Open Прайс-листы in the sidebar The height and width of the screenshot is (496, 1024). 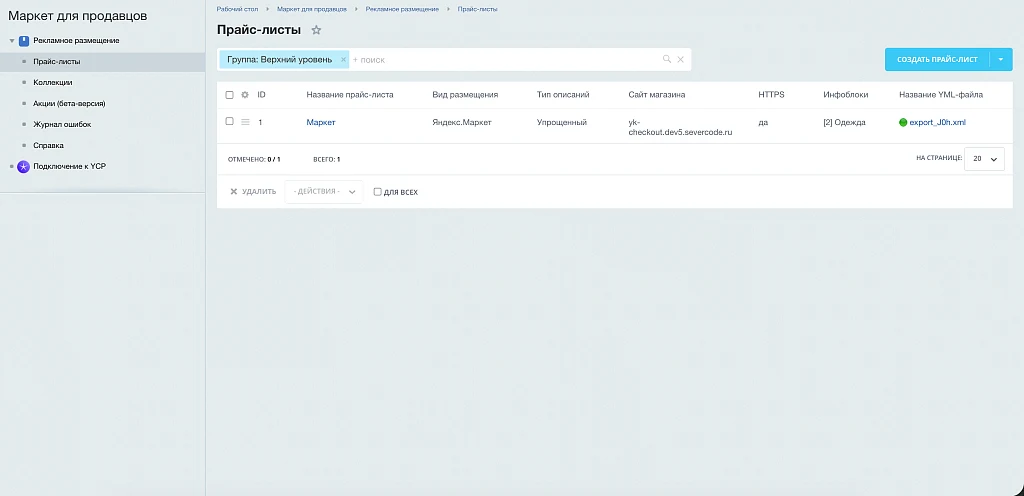(57, 62)
